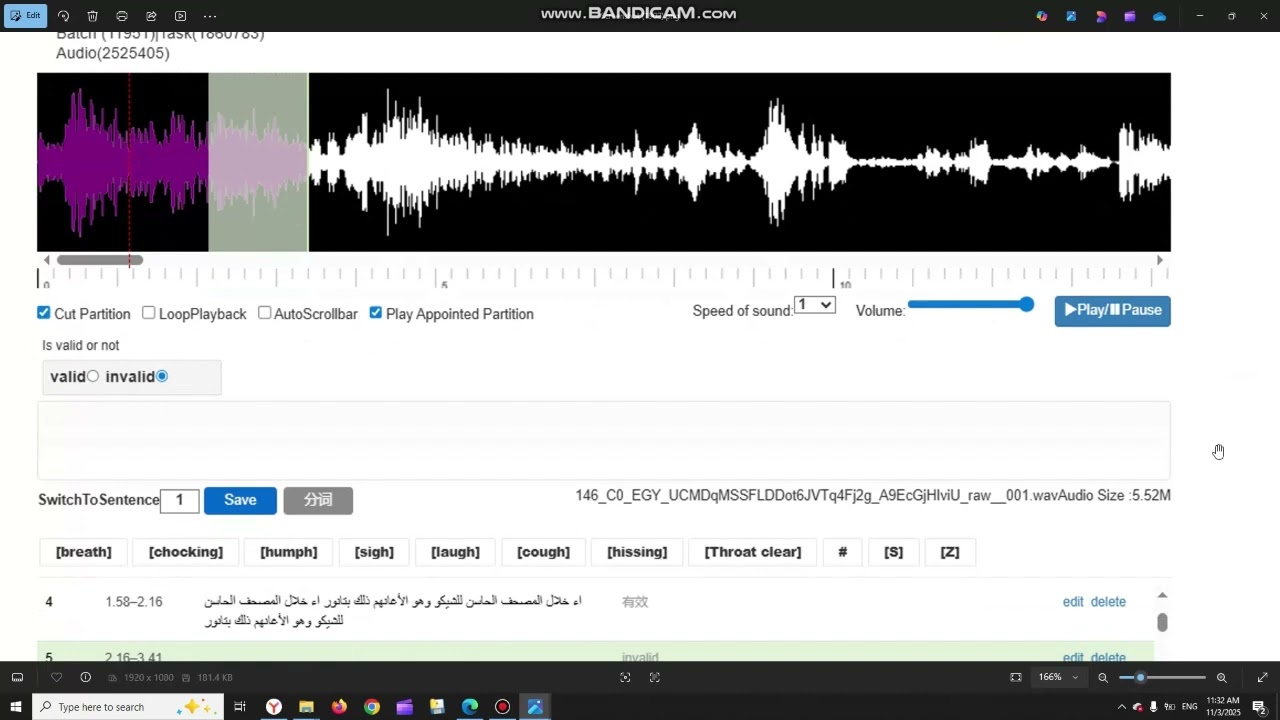
Task: Open the three-dots more options menu
Action: click(210, 16)
